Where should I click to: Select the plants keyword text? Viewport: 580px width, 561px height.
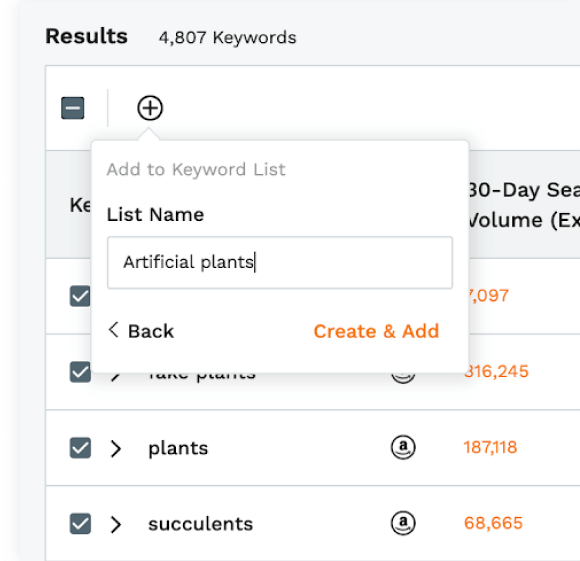178,449
